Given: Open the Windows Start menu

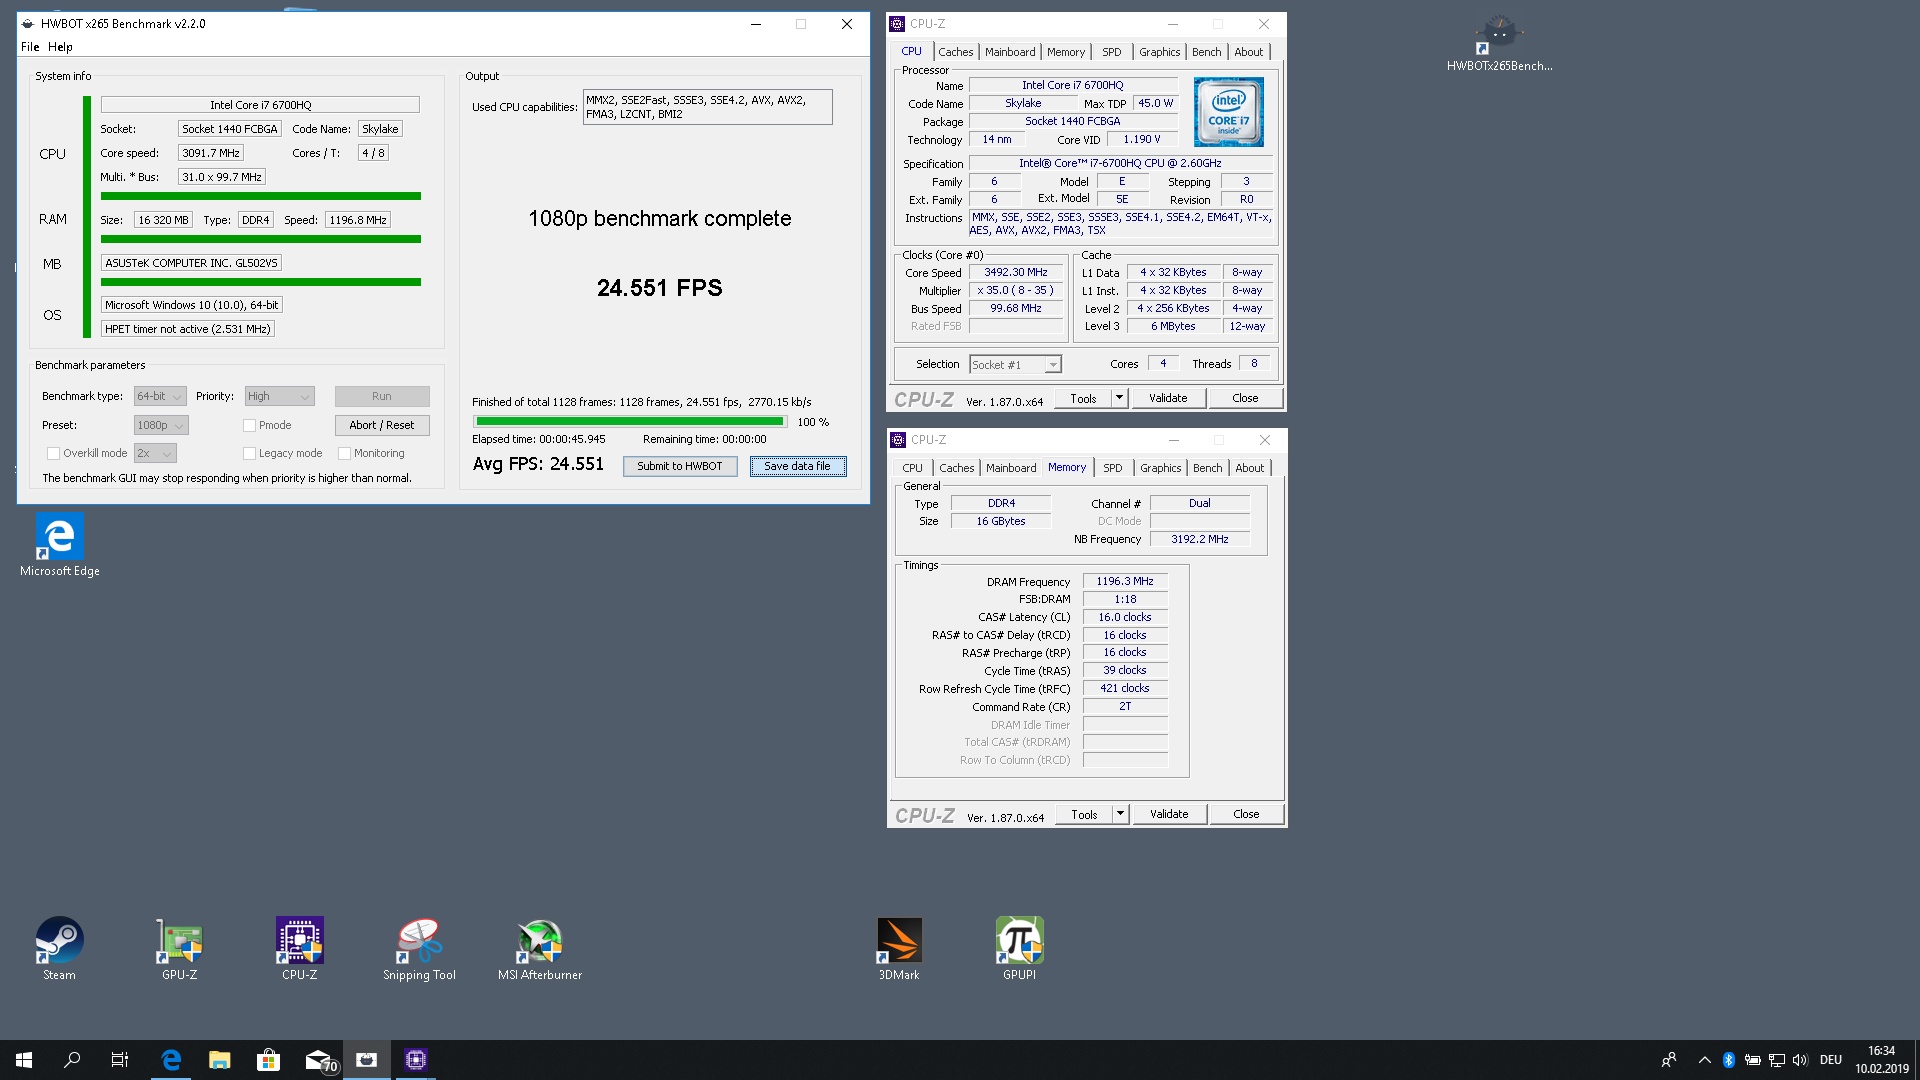Looking at the screenshot, I should (x=24, y=1060).
